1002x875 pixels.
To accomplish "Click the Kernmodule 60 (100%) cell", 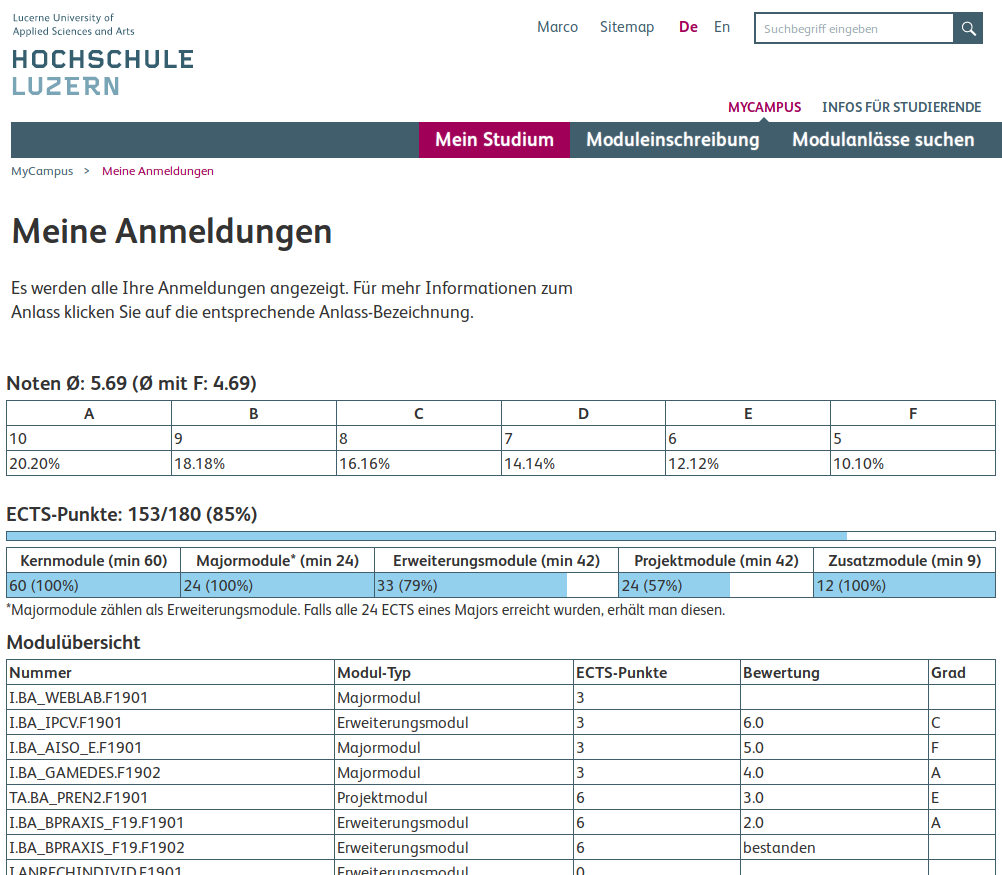I will click(93, 585).
